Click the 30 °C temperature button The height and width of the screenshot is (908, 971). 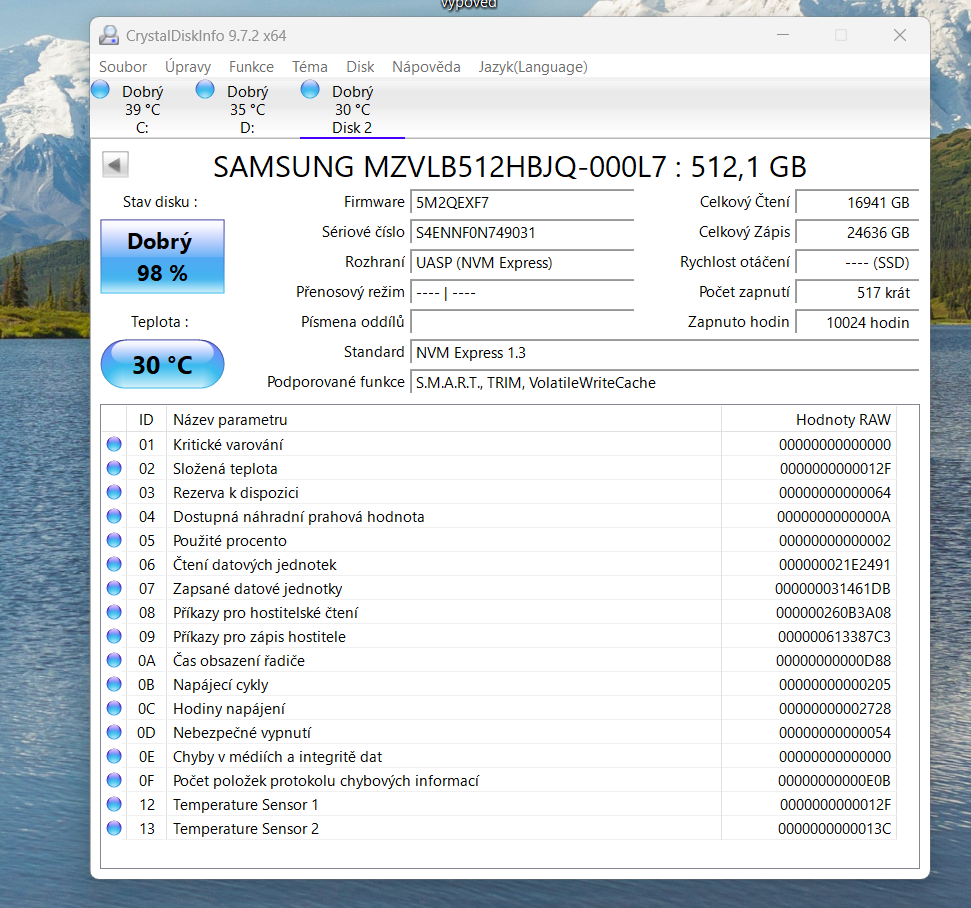(162, 364)
